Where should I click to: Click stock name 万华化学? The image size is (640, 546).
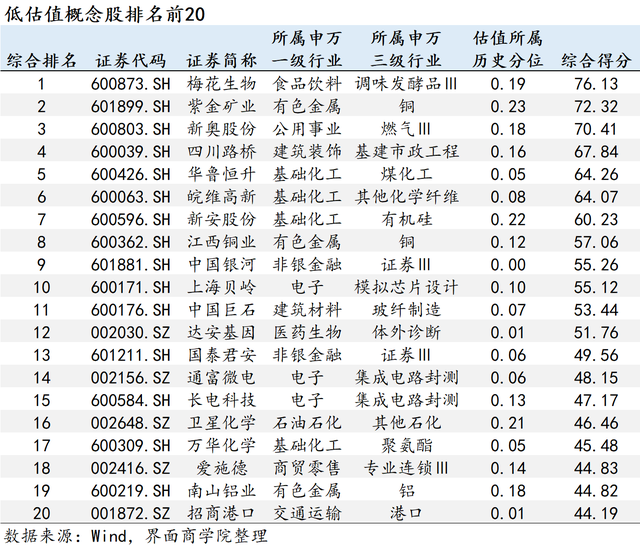[x=222, y=446]
